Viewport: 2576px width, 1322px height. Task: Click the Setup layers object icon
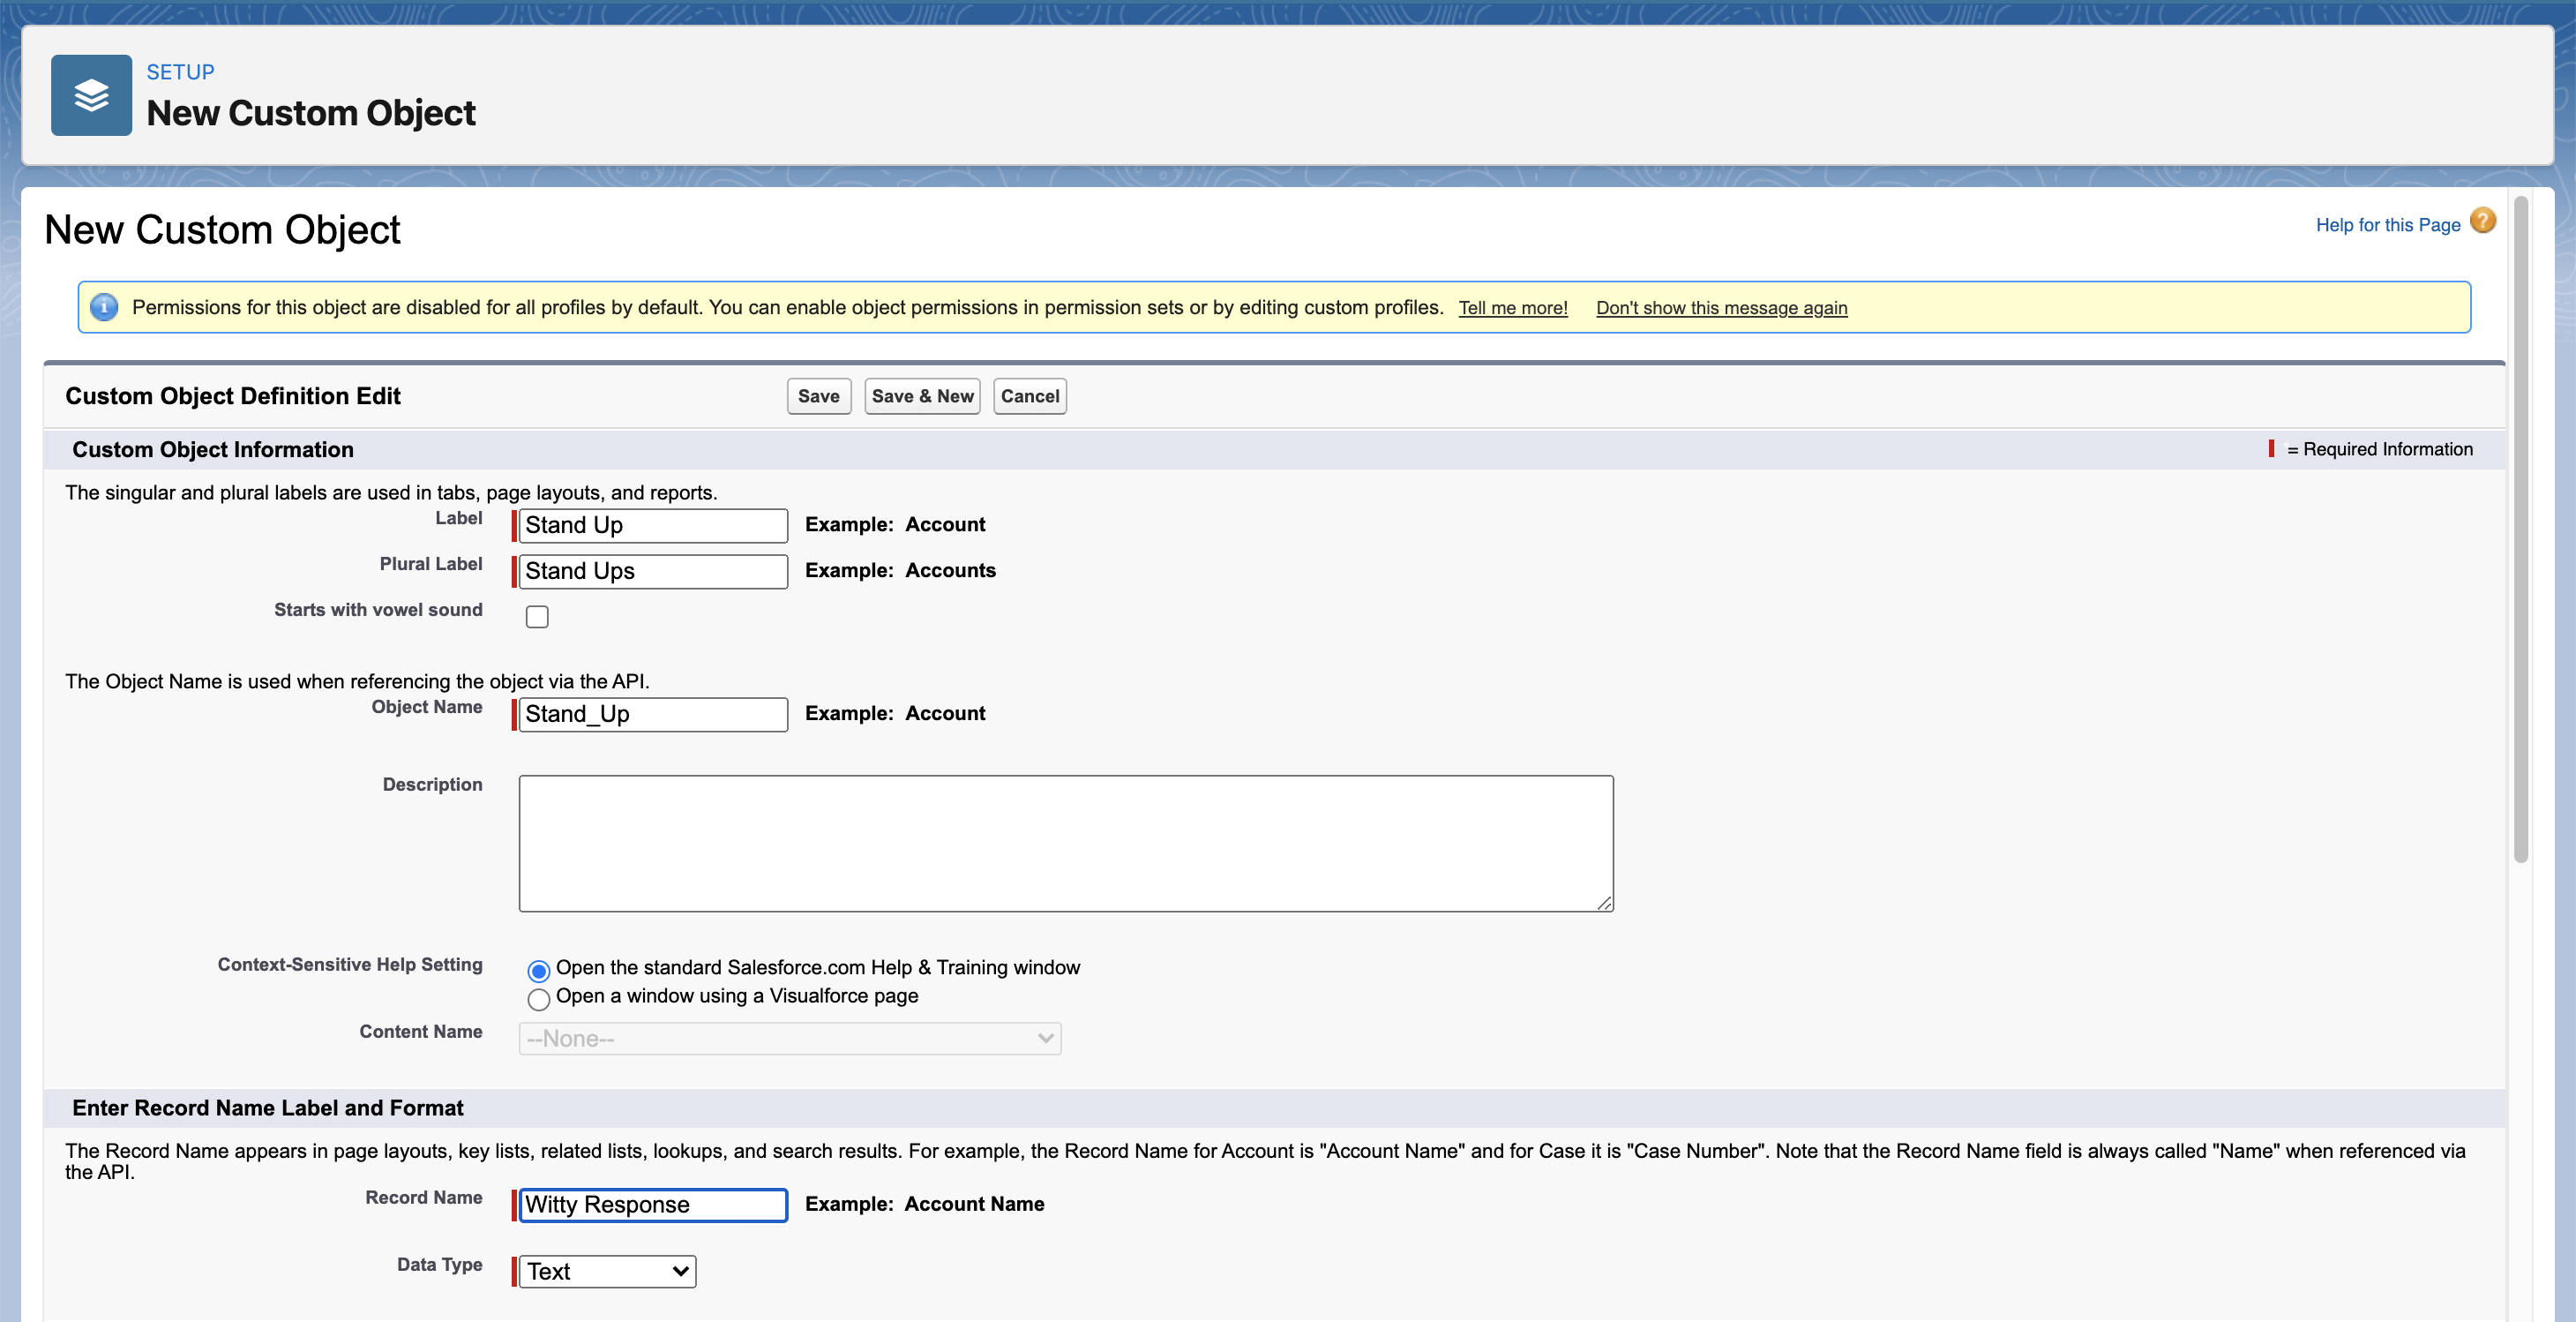(91, 95)
